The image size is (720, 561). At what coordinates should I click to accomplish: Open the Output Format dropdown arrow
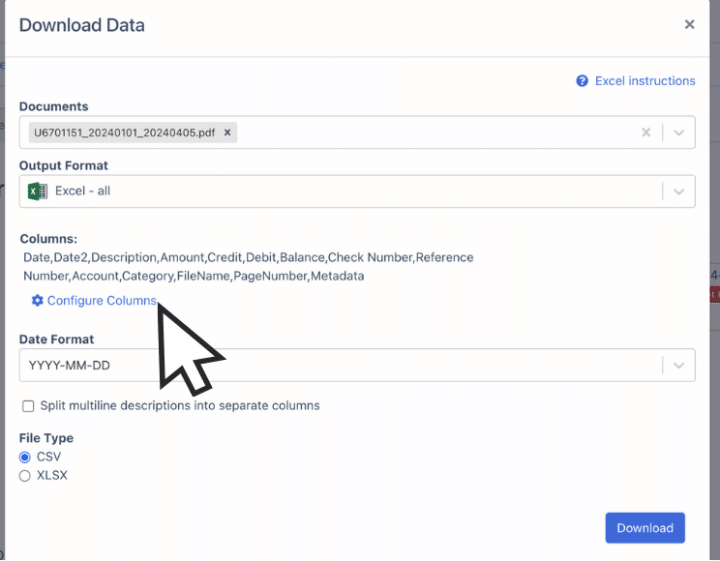(x=678, y=191)
